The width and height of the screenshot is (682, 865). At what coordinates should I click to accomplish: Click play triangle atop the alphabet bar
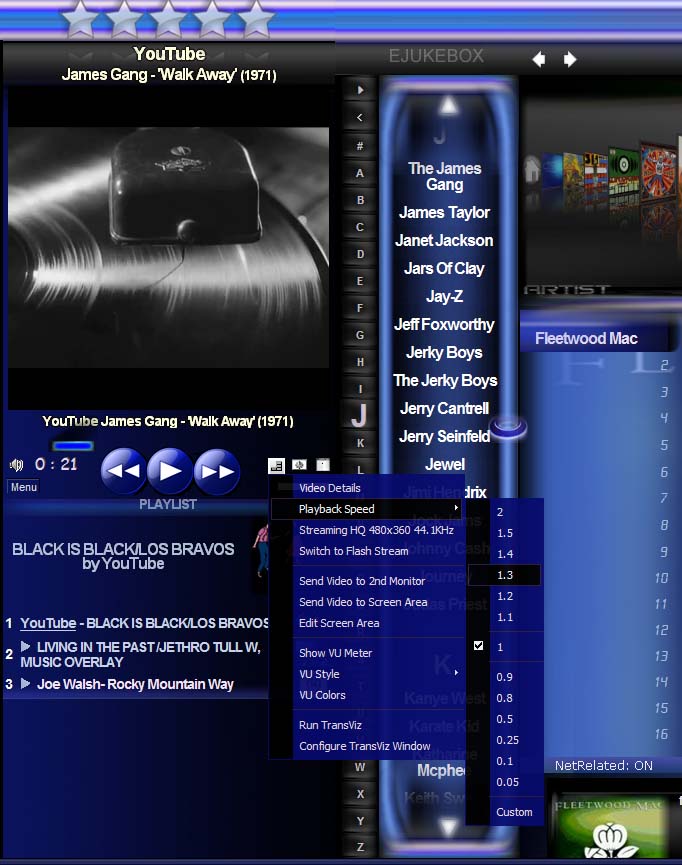point(360,90)
